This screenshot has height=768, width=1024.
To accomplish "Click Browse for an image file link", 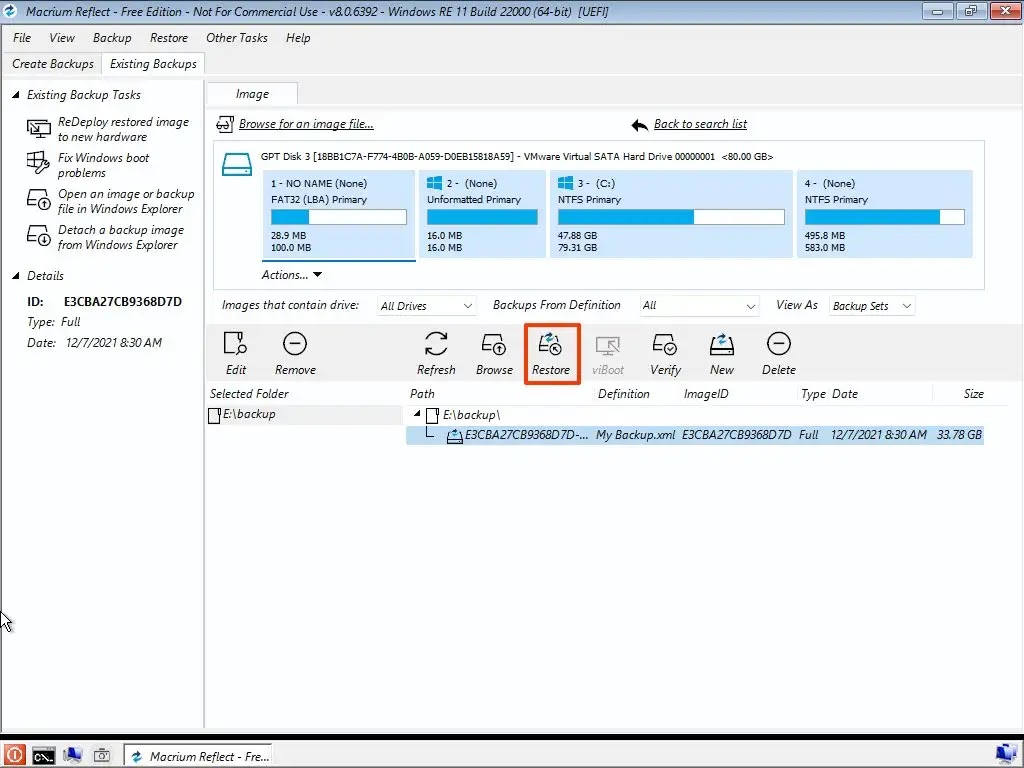I will (306, 124).
